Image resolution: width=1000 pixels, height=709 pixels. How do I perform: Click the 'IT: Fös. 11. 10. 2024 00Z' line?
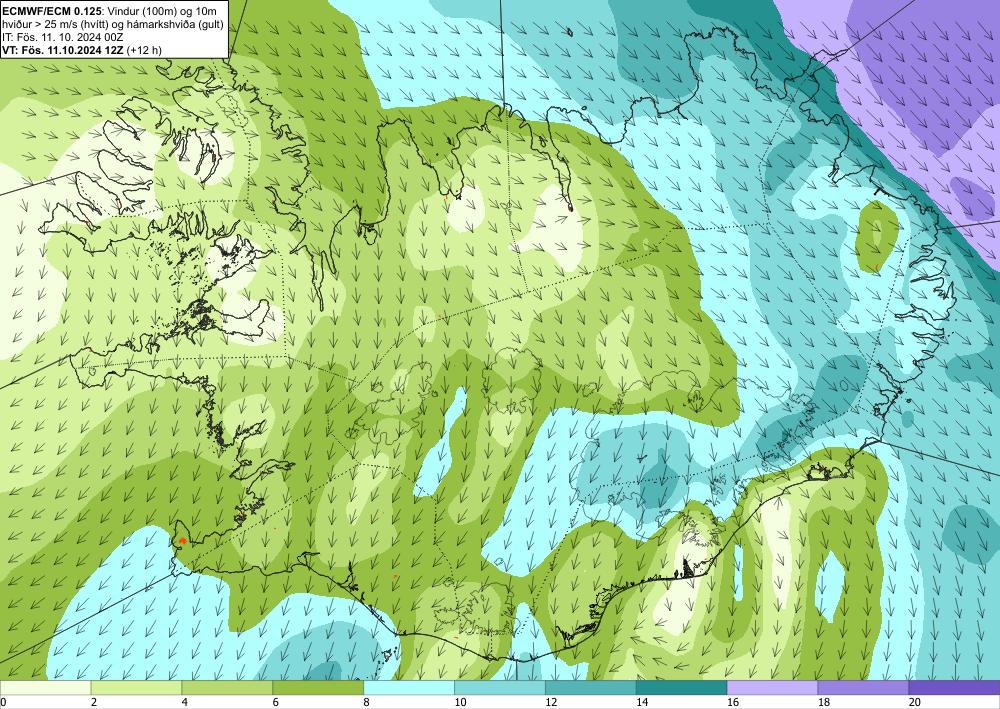[x=60, y=37]
